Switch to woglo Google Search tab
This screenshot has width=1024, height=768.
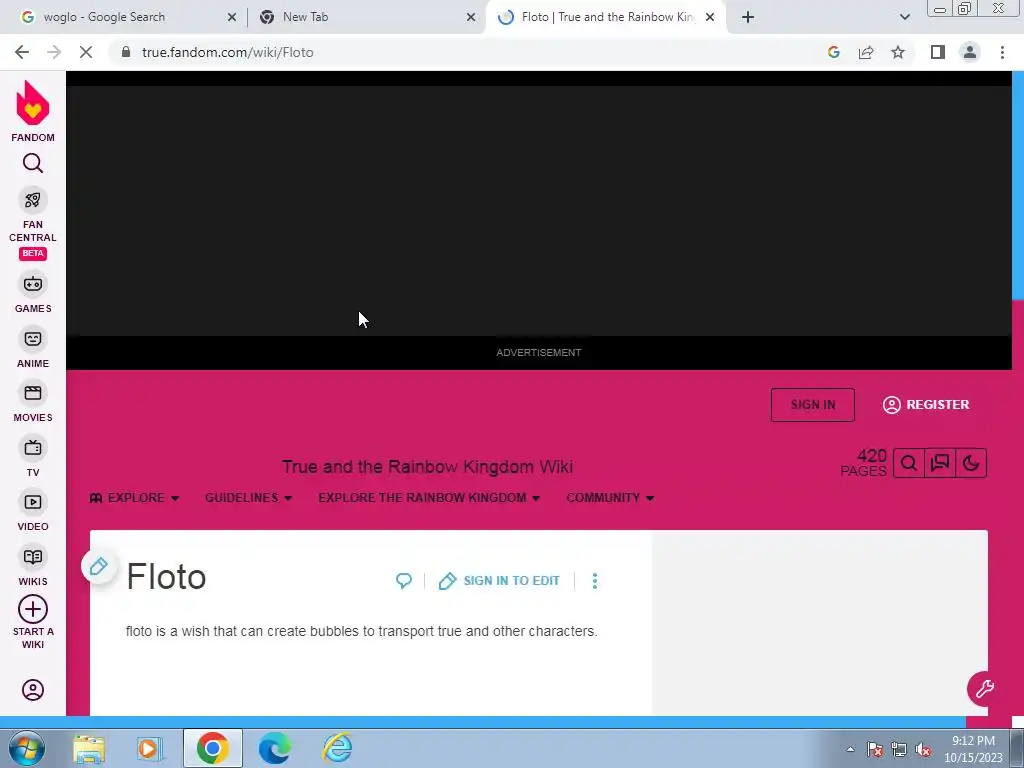[104, 17]
